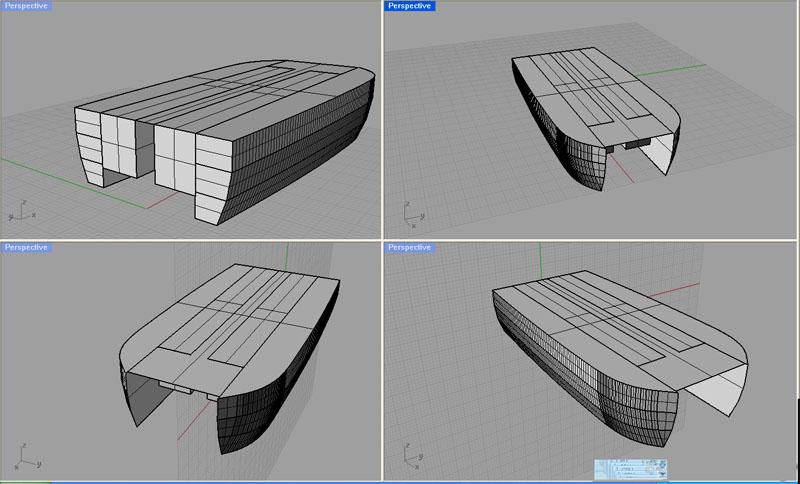Viewport: 800px width, 484px height.
Task: Click the top-left viewport's Perspective title label
Action: point(25,6)
